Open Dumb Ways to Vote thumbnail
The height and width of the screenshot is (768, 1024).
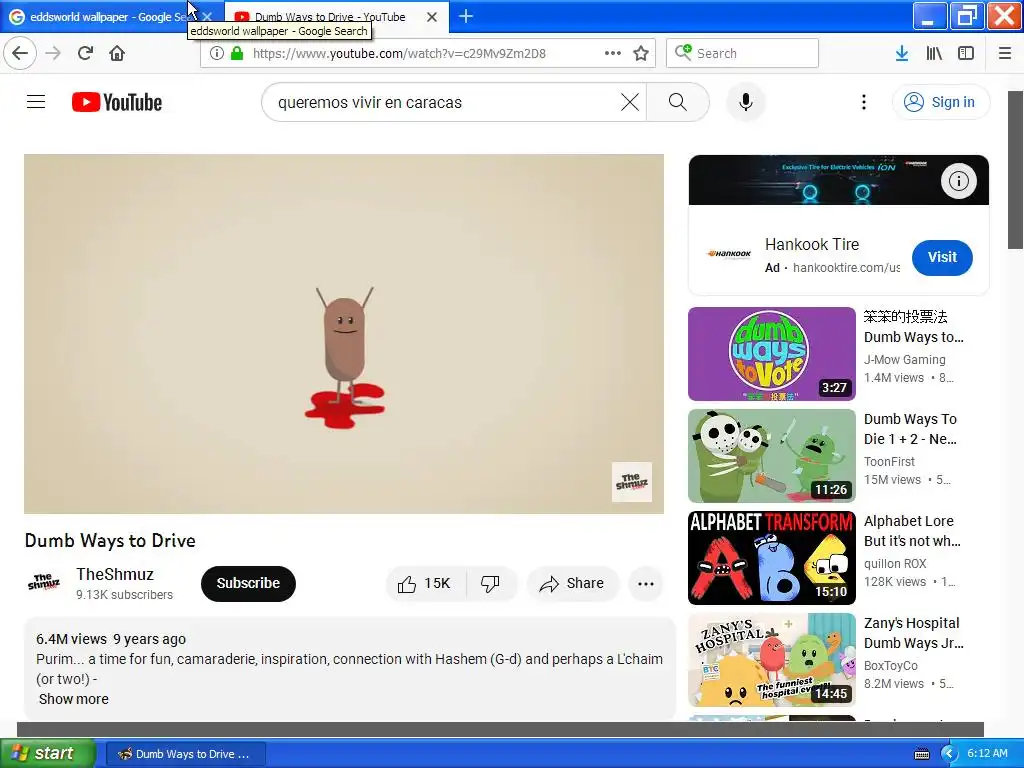771,354
